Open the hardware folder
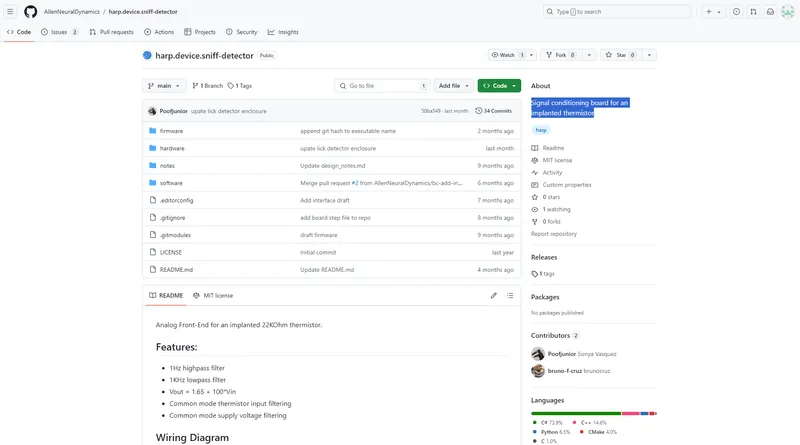The image size is (800, 445). pyautogui.click(x=172, y=149)
